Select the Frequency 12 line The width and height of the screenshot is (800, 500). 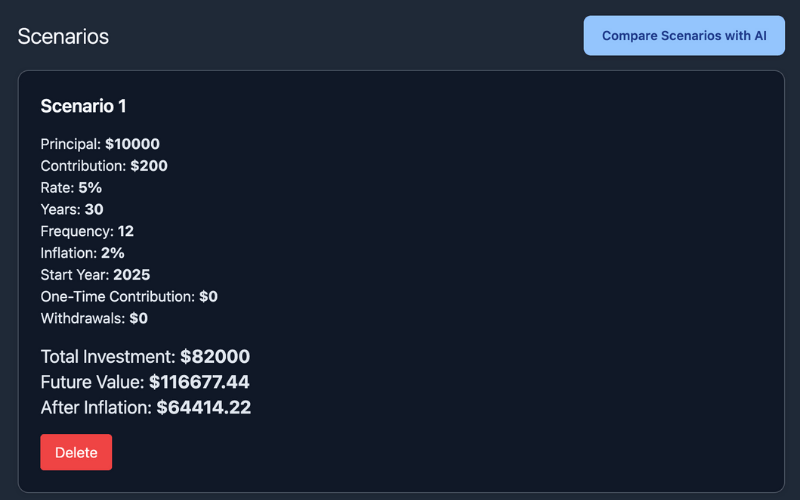tap(87, 231)
